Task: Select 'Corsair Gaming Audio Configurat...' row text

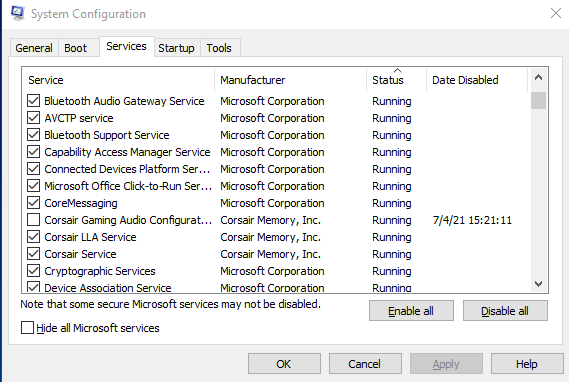Action: point(128,220)
